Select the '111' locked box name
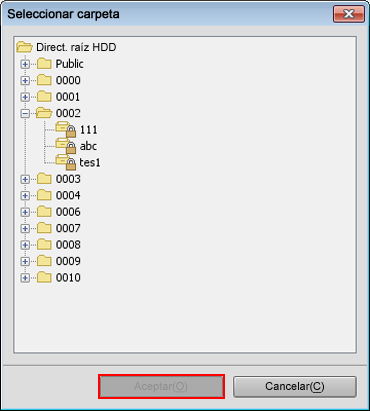Screen dimensions: 370x411 89,130
